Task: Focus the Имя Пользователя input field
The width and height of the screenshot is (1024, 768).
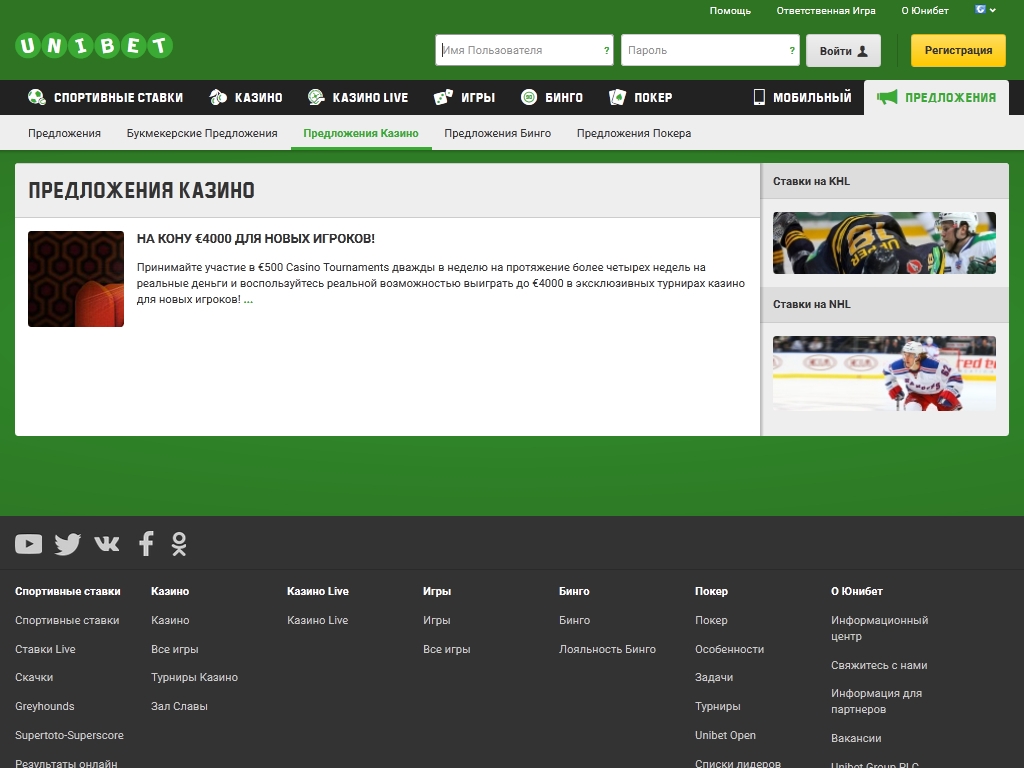Action: [518, 51]
